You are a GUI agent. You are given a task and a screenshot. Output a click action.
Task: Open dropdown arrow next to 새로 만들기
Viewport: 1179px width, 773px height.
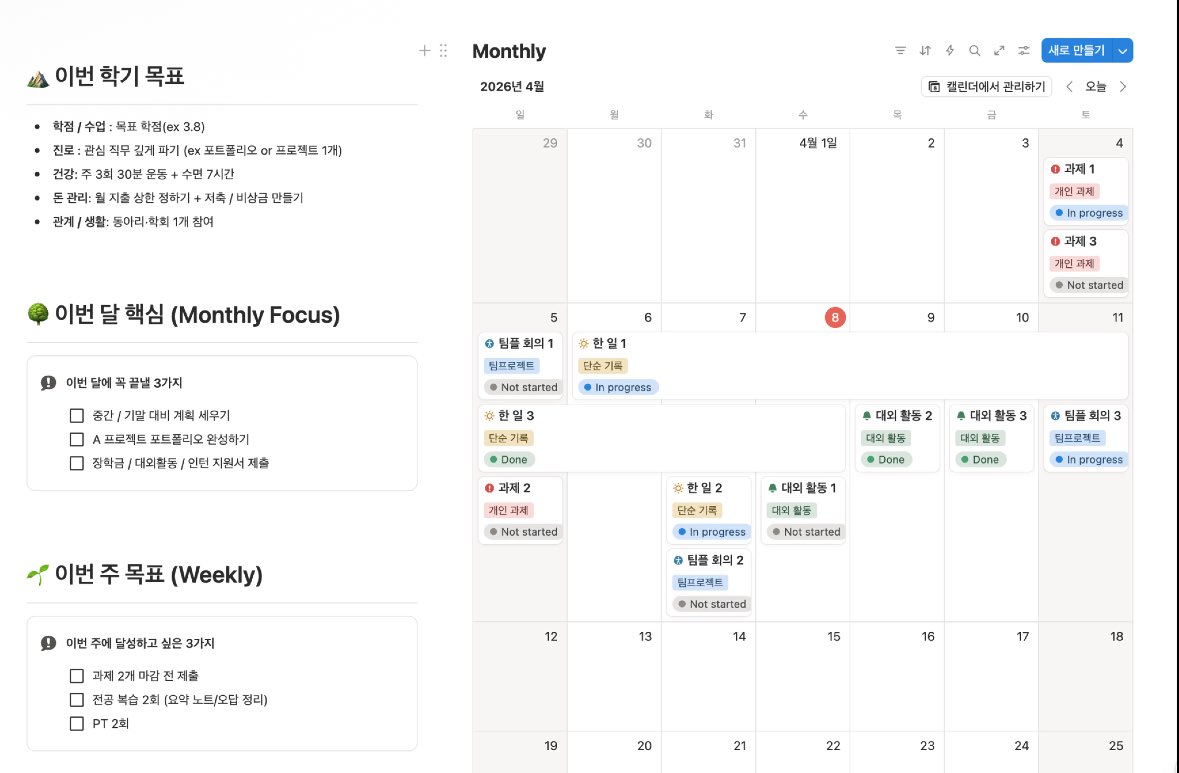click(1123, 50)
